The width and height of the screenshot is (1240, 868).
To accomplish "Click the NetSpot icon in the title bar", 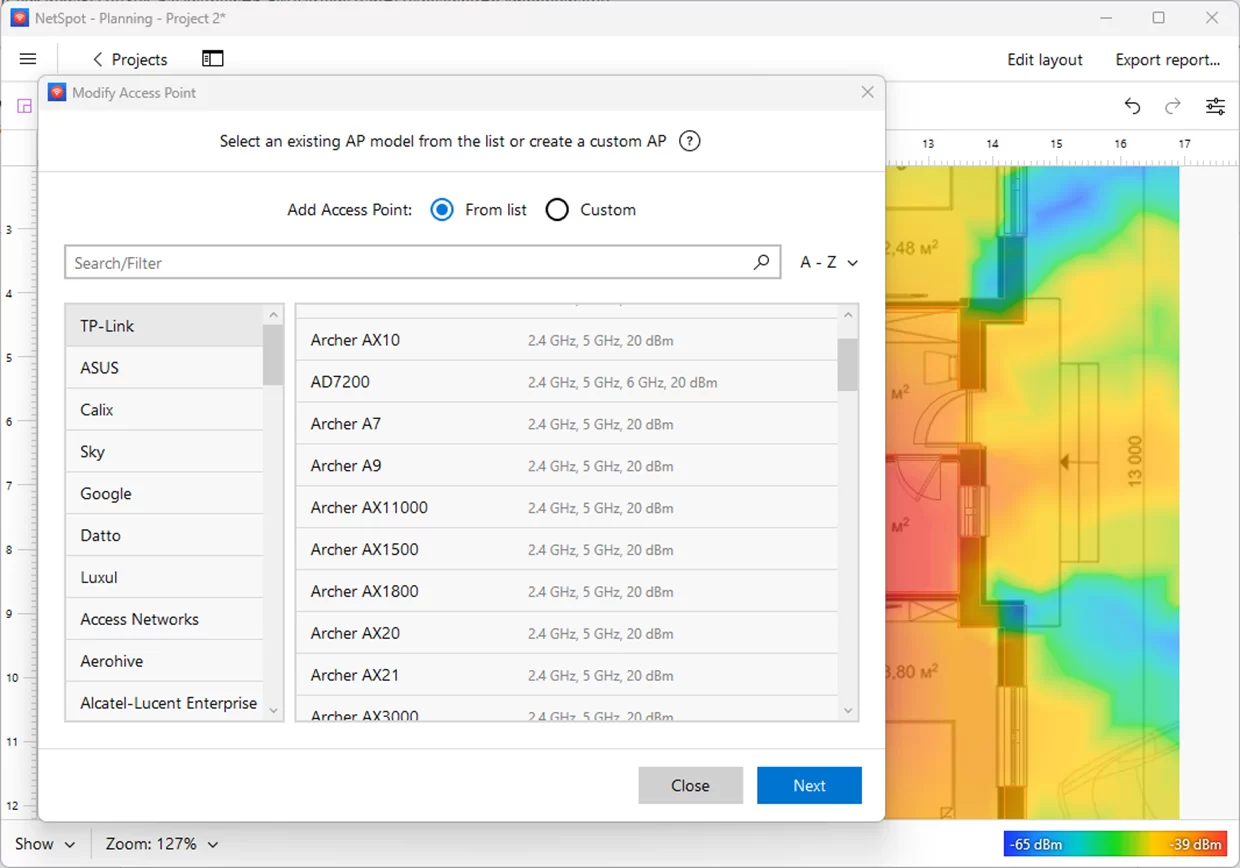I will coord(18,17).
